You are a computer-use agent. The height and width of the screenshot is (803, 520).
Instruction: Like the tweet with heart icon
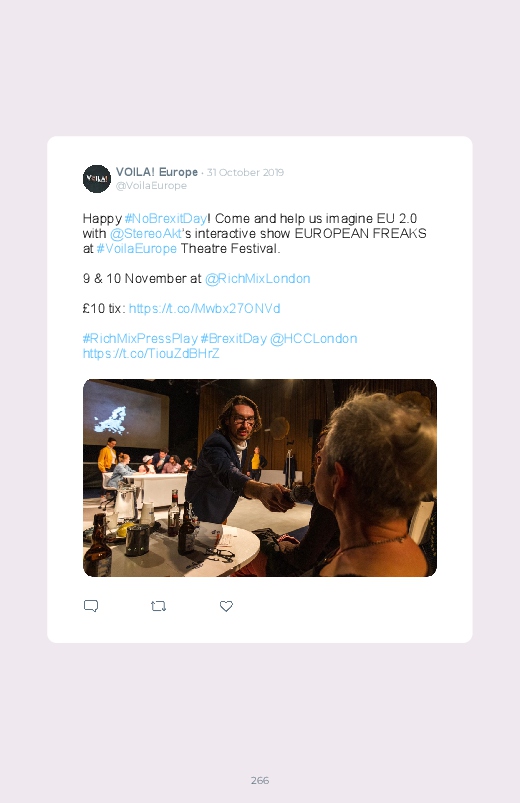click(226, 606)
